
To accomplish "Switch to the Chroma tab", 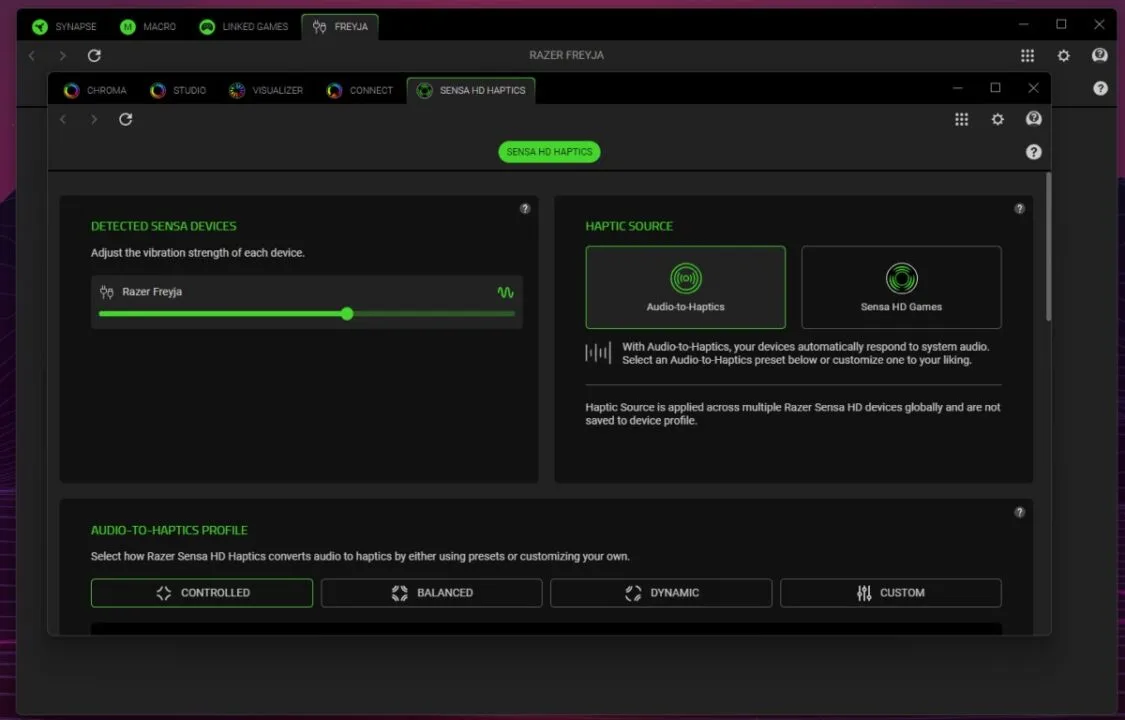I will click(95, 90).
